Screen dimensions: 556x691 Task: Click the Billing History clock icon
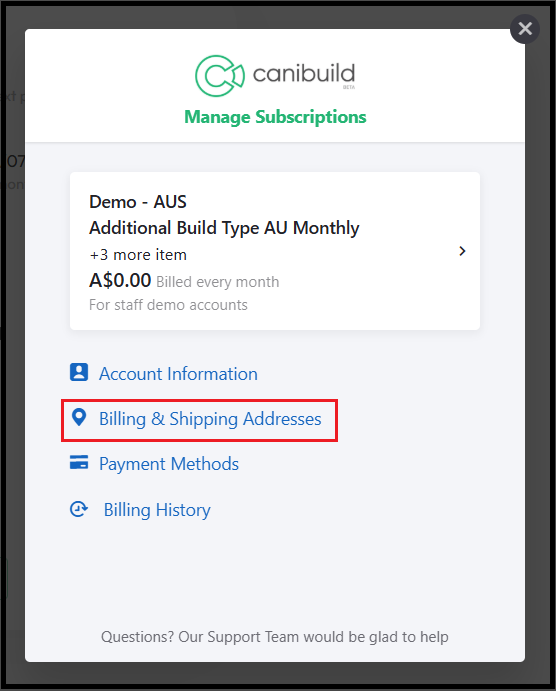pos(79,509)
